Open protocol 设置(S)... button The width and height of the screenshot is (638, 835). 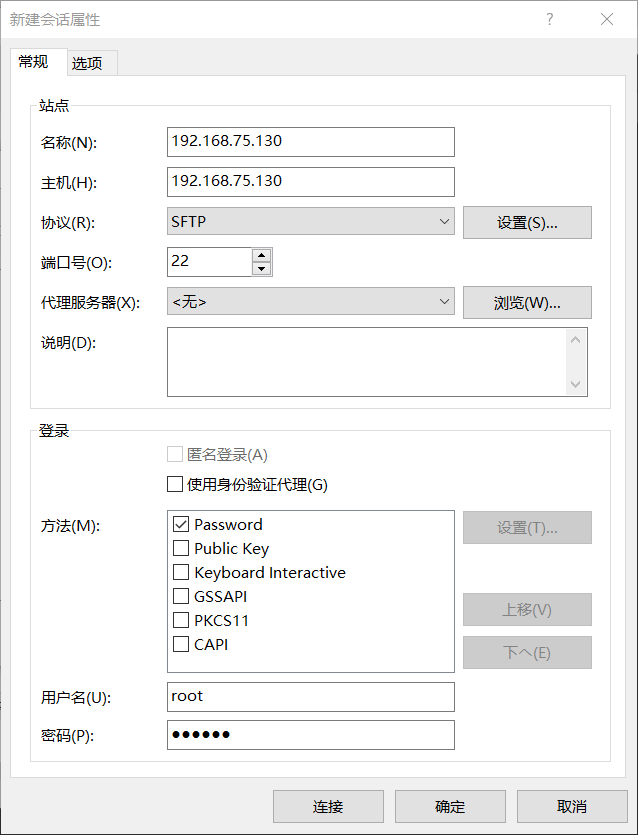(x=527, y=222)
